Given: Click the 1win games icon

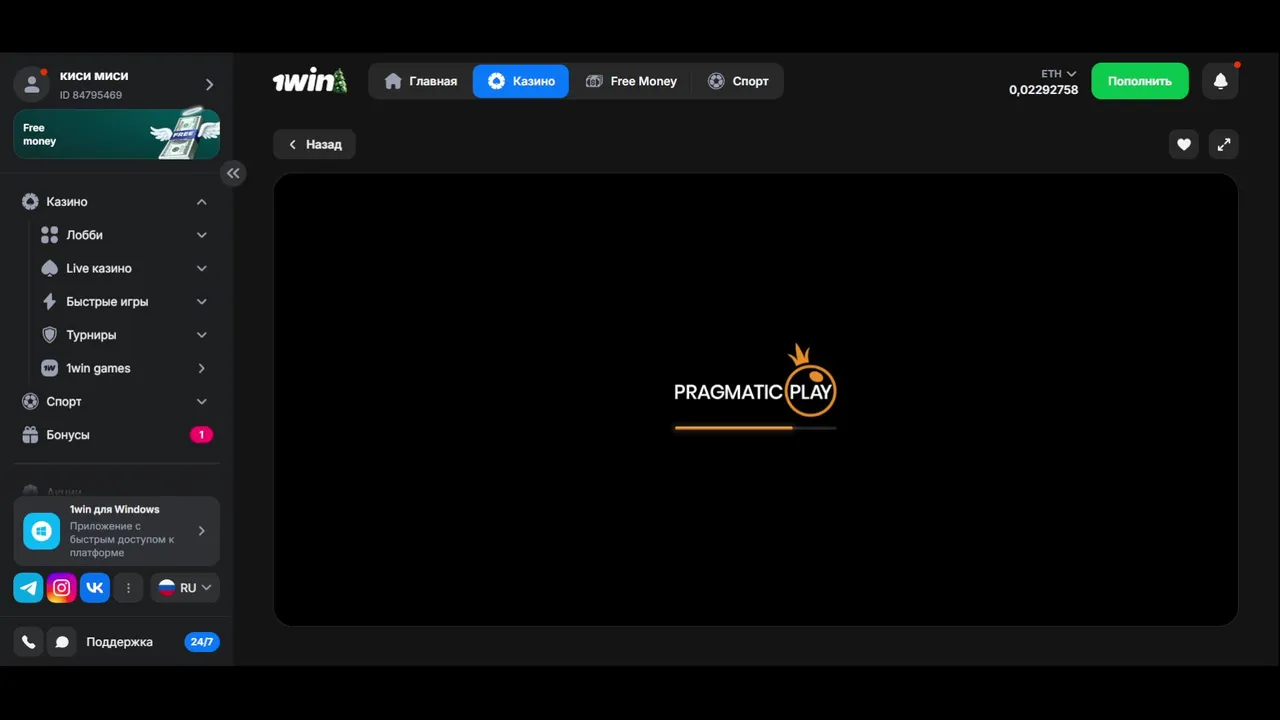Looking at the screenshot, I should [x=49, y=368].
